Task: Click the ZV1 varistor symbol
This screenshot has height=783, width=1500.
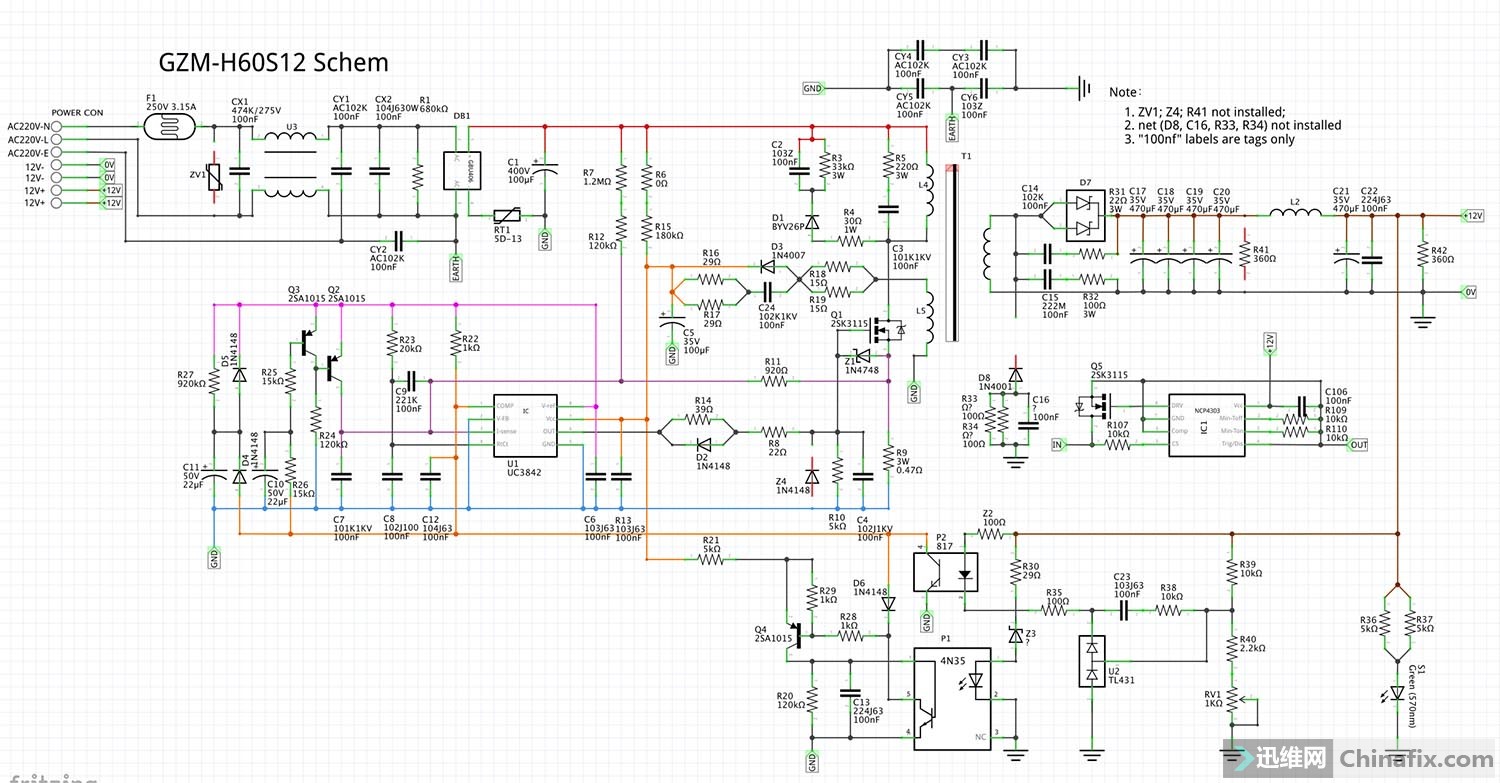Action: coord(216,179)
